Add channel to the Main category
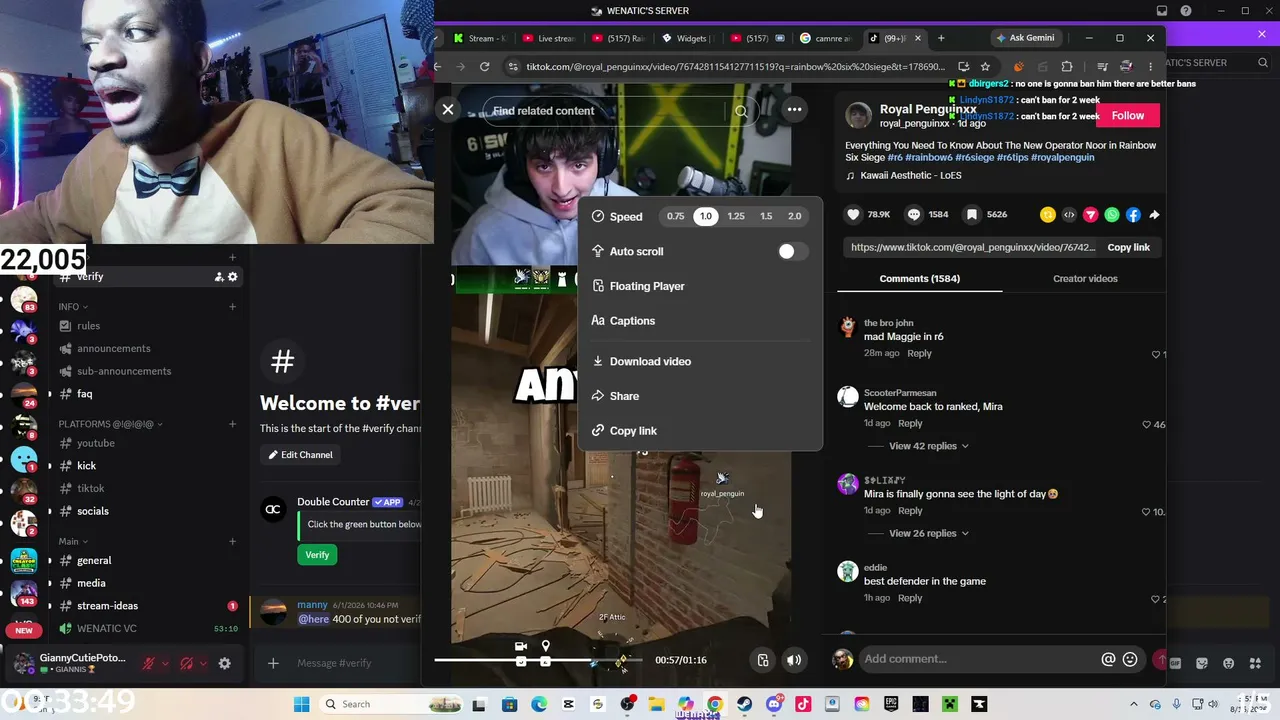 pos(232,541)
